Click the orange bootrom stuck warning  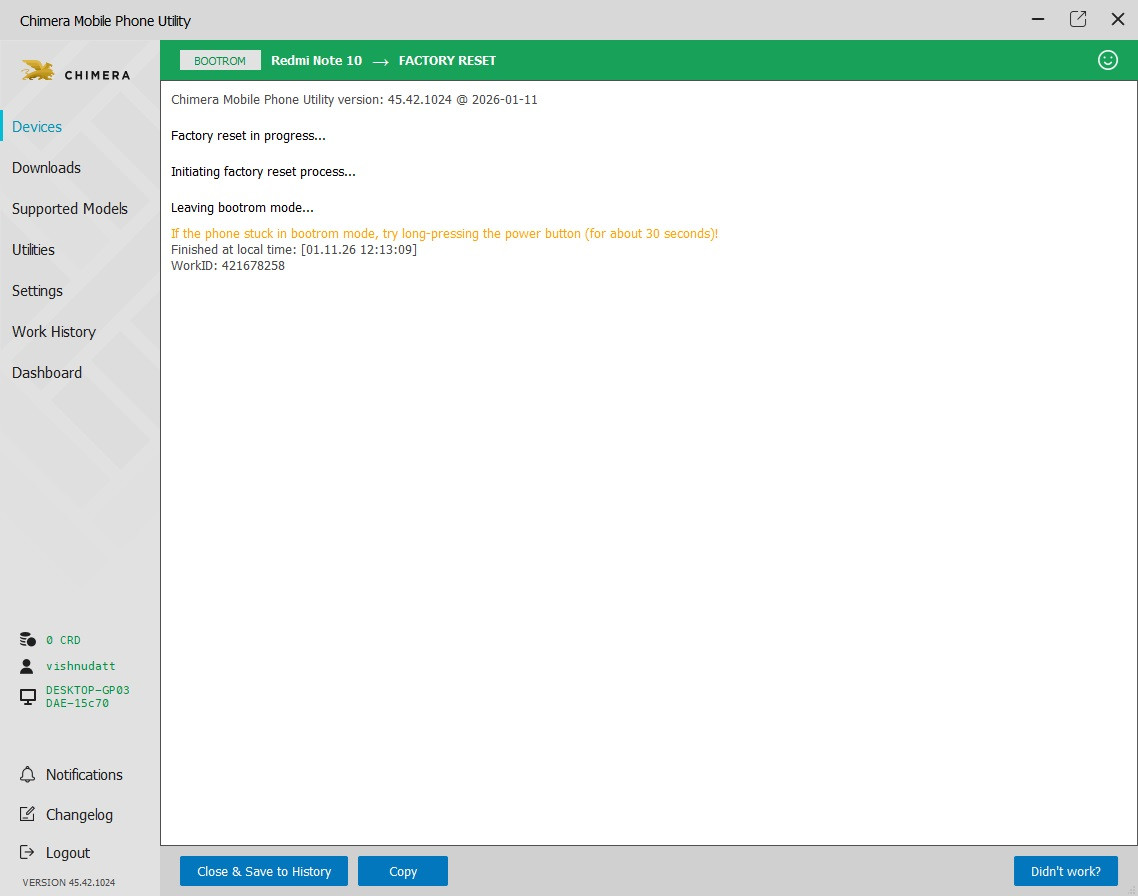click(444, 234)
